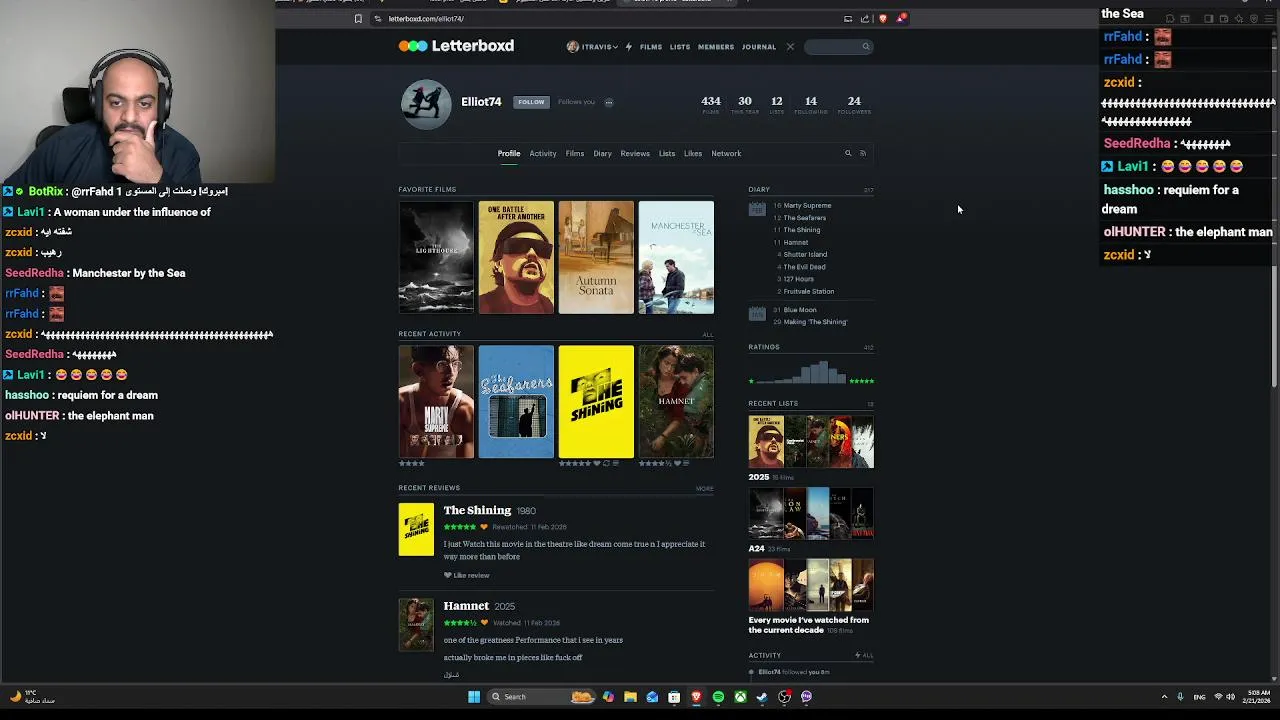The height and width of the screenshot is (720, 1280).
Task: Open Shutter Island diary entry
Action: tap(805, 255)
